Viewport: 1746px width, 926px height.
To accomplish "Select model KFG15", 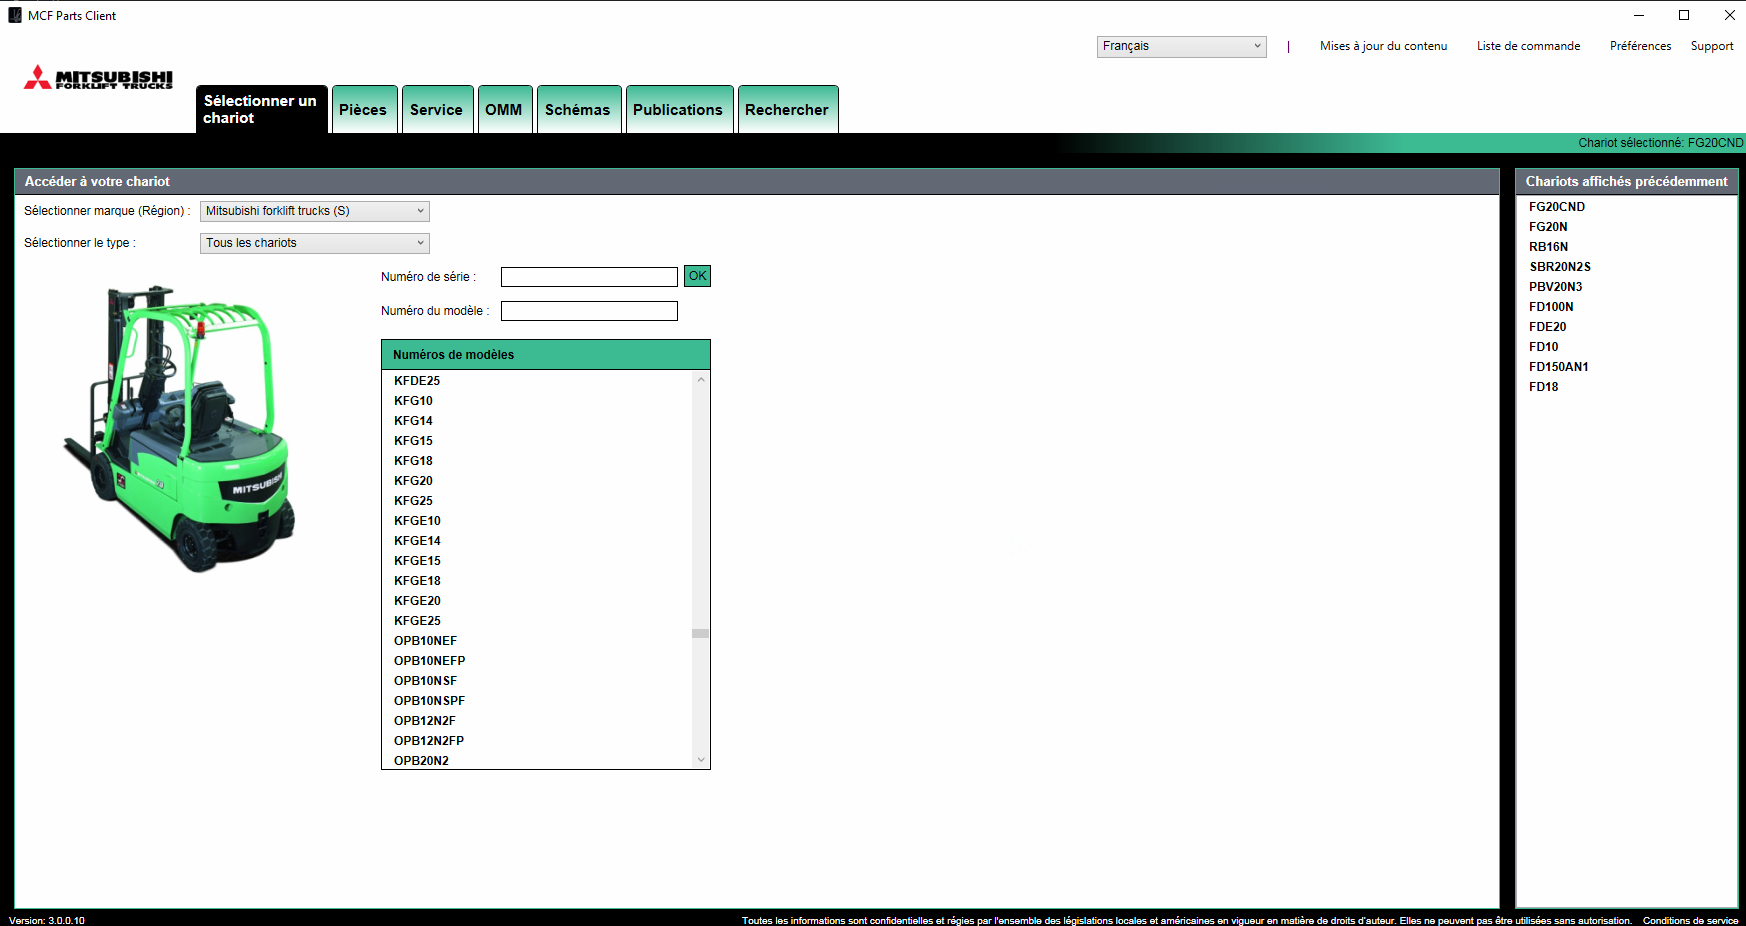I will pos(413,441).
